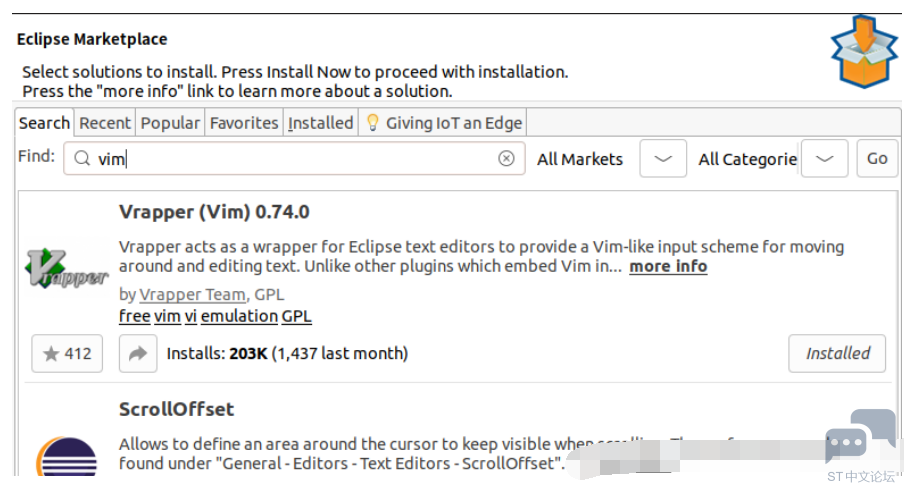Click the Eclipse Marketplace box icon
Screen dimensions: 904x492
pyautogui.click(x=864, y=51)
